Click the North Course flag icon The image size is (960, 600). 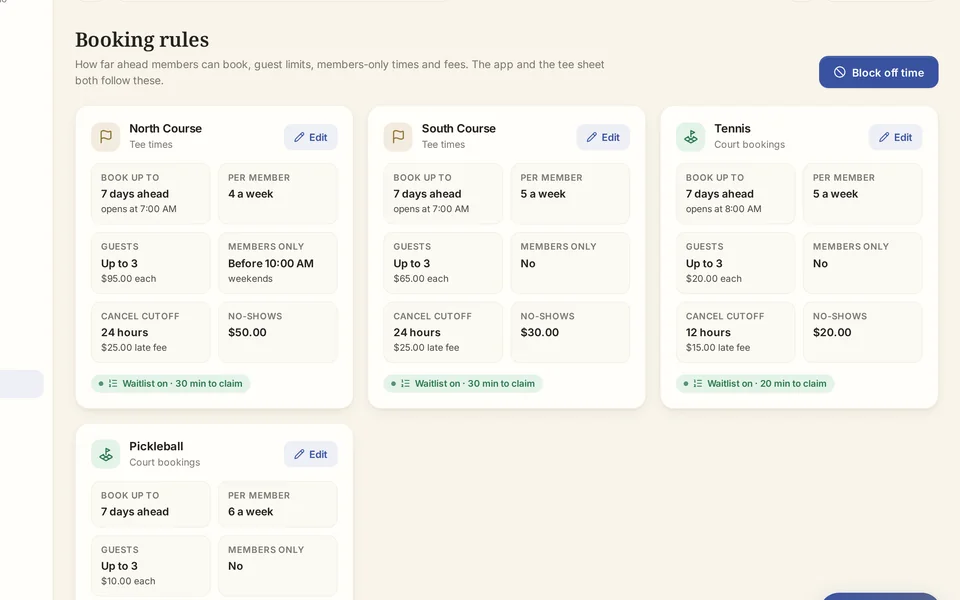pyautogui.click(x=106, y=137)
